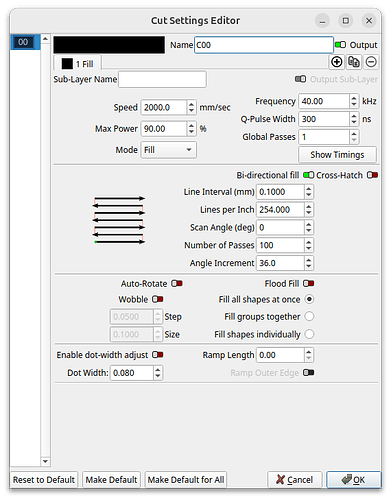Click the Max Power value field

pyautogui.click(x=164, y=129)
